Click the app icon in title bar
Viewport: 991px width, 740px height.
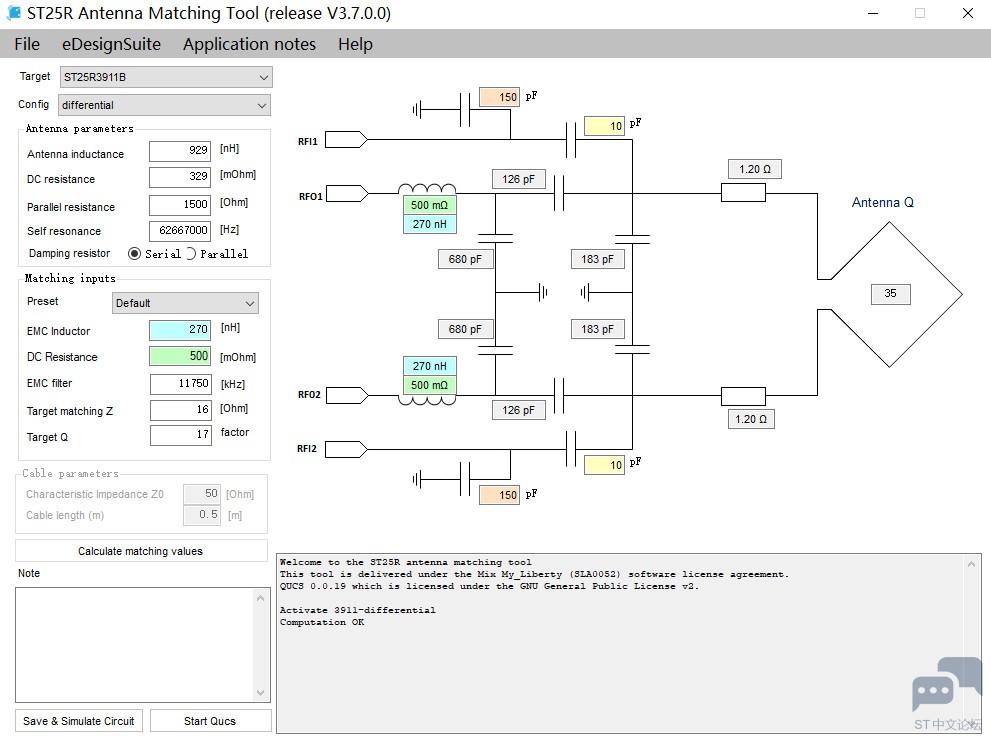point(14,13)
